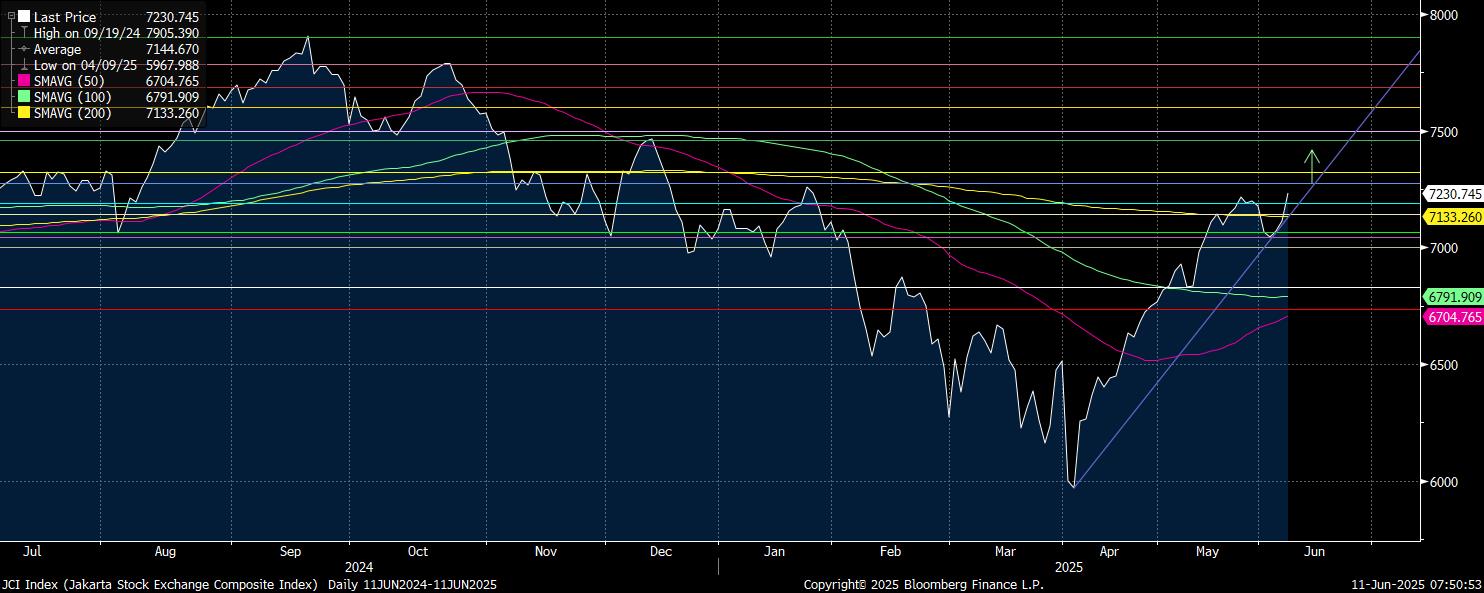Click the High marker icon in legend

[24, 33]
